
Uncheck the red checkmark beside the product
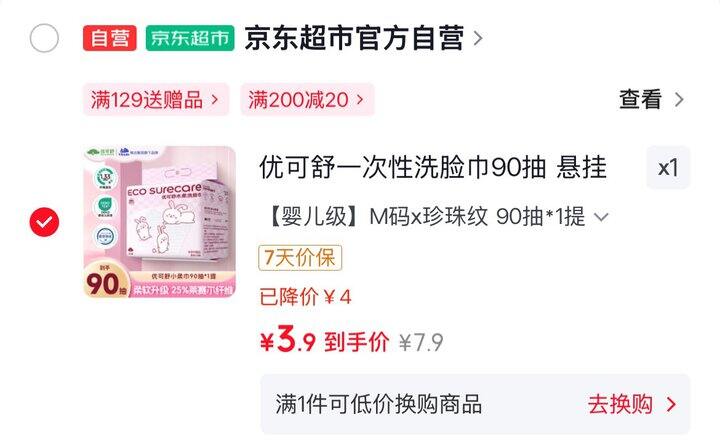(x=44, y=222)
